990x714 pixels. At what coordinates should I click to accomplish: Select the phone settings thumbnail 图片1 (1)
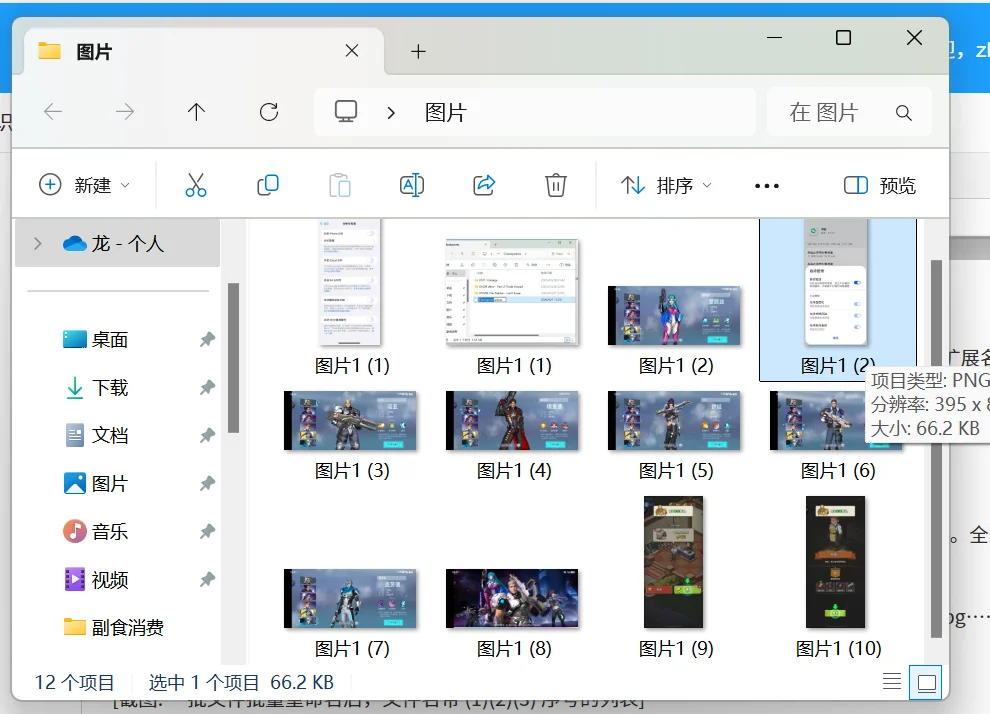(x=350, y=282)
